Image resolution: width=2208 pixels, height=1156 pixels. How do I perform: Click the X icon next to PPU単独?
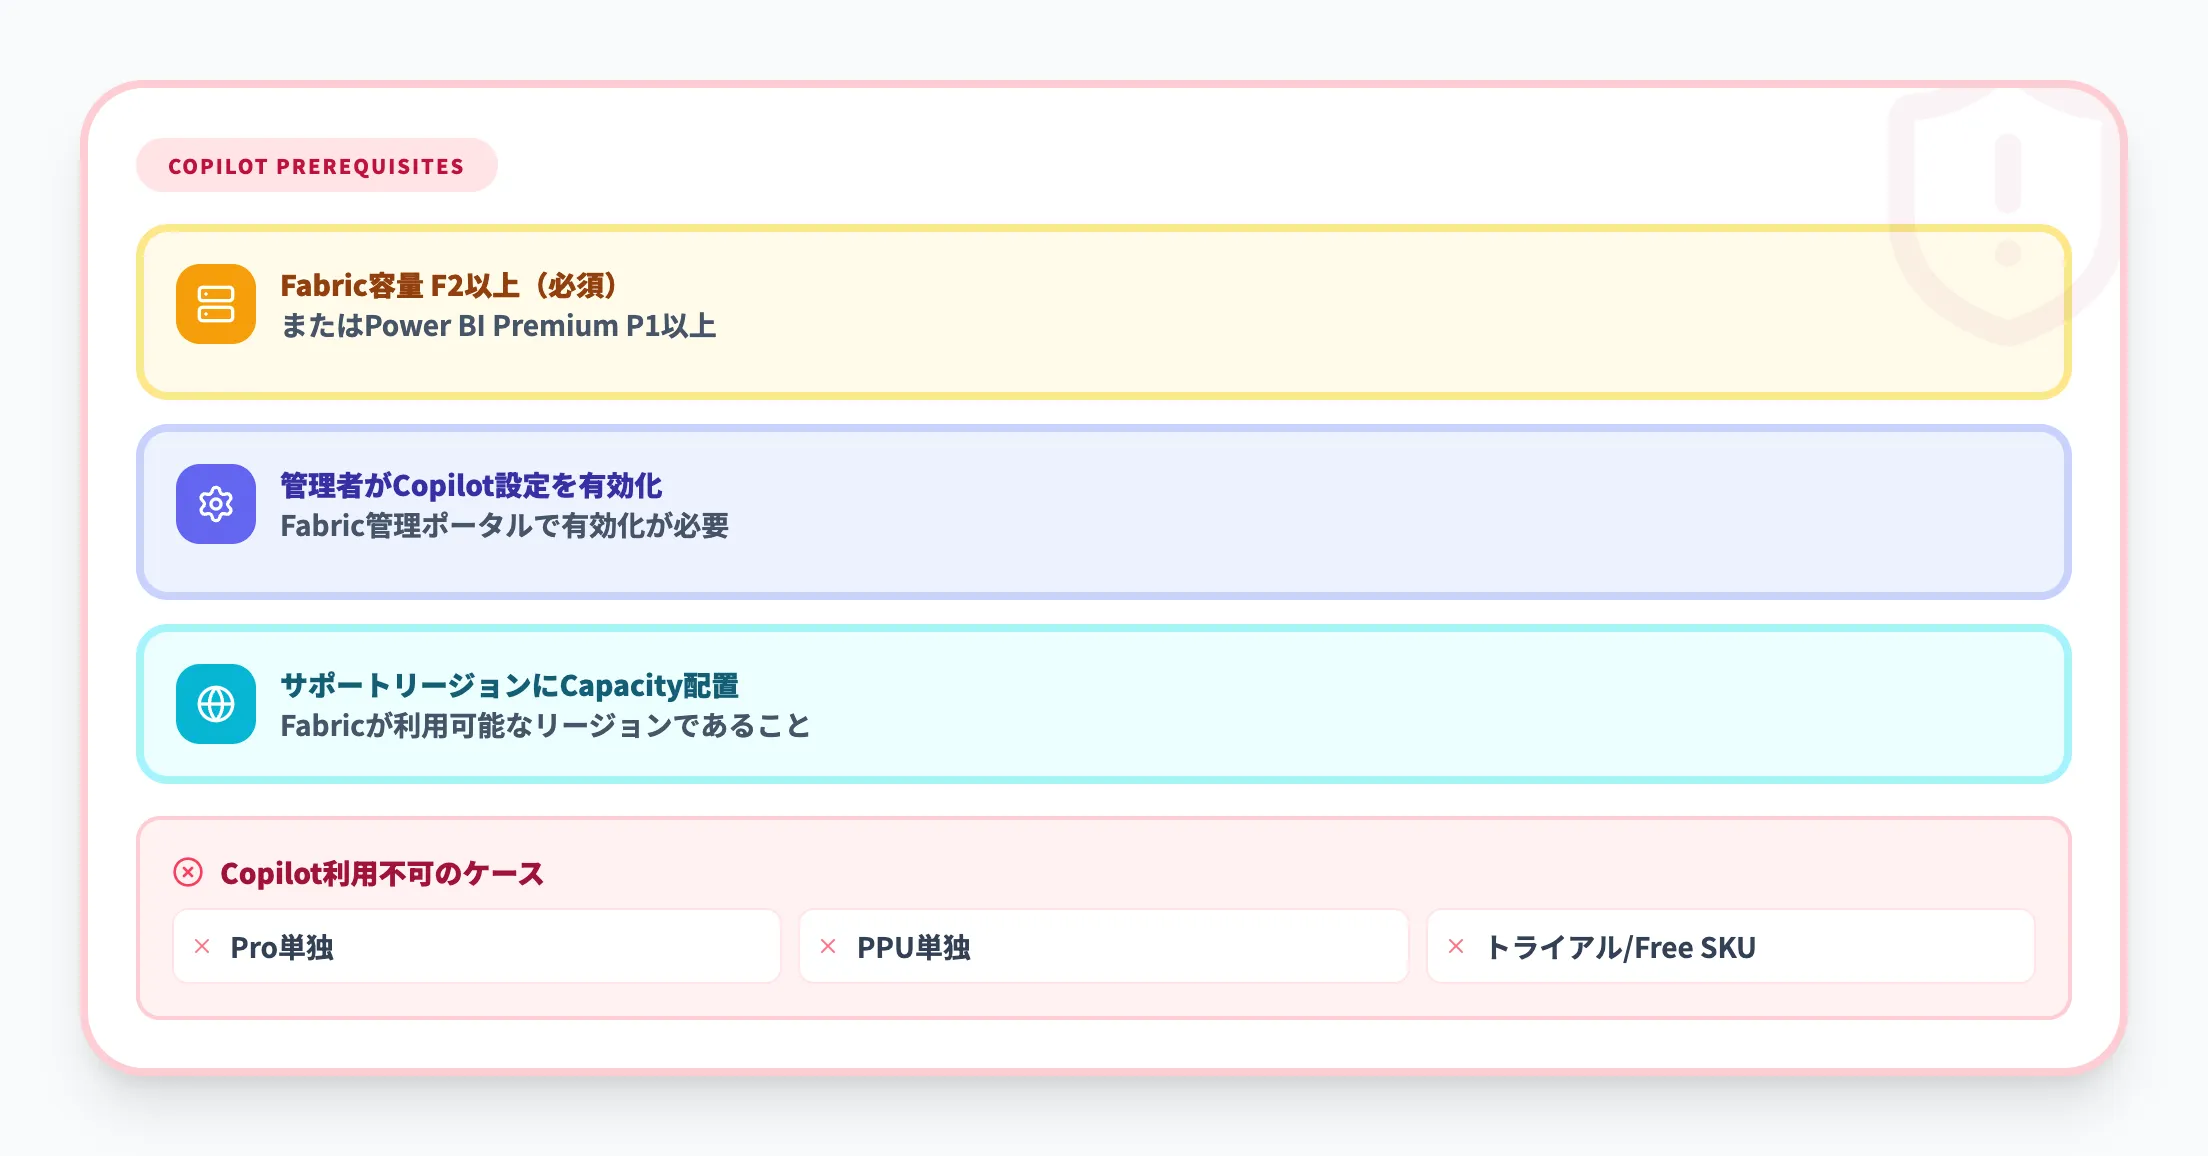(x=828, y=946)
